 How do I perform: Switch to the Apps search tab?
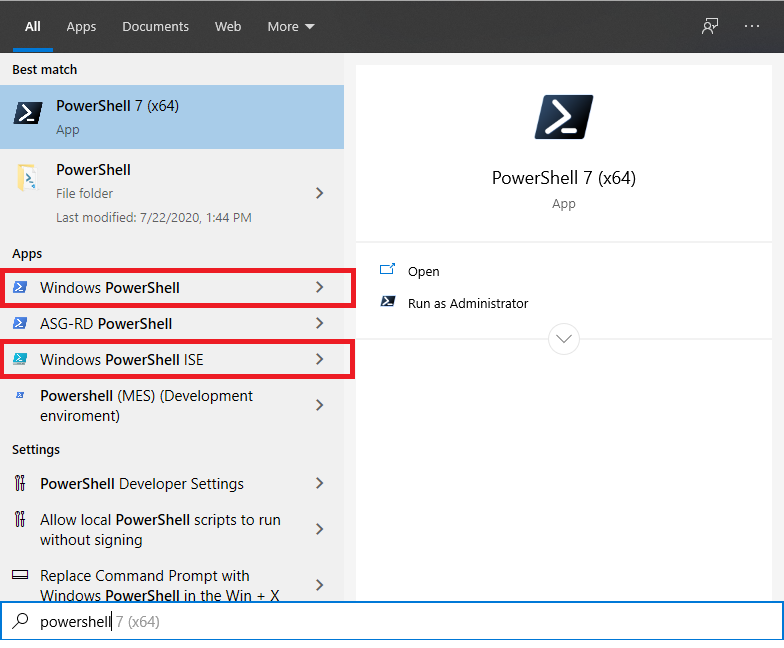pyautogui.click(x=81, y=26)
